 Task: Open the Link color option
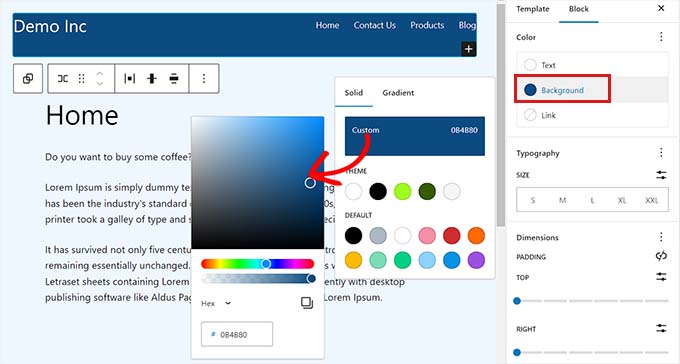(x=592, y=115)
